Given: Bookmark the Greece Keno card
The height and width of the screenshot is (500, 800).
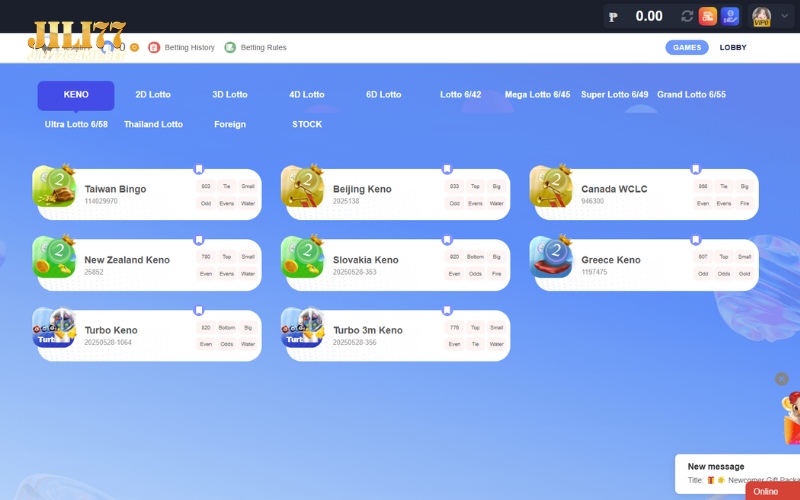Looking at the screenshot, I should pyautogui.click(x=695, y=240).
